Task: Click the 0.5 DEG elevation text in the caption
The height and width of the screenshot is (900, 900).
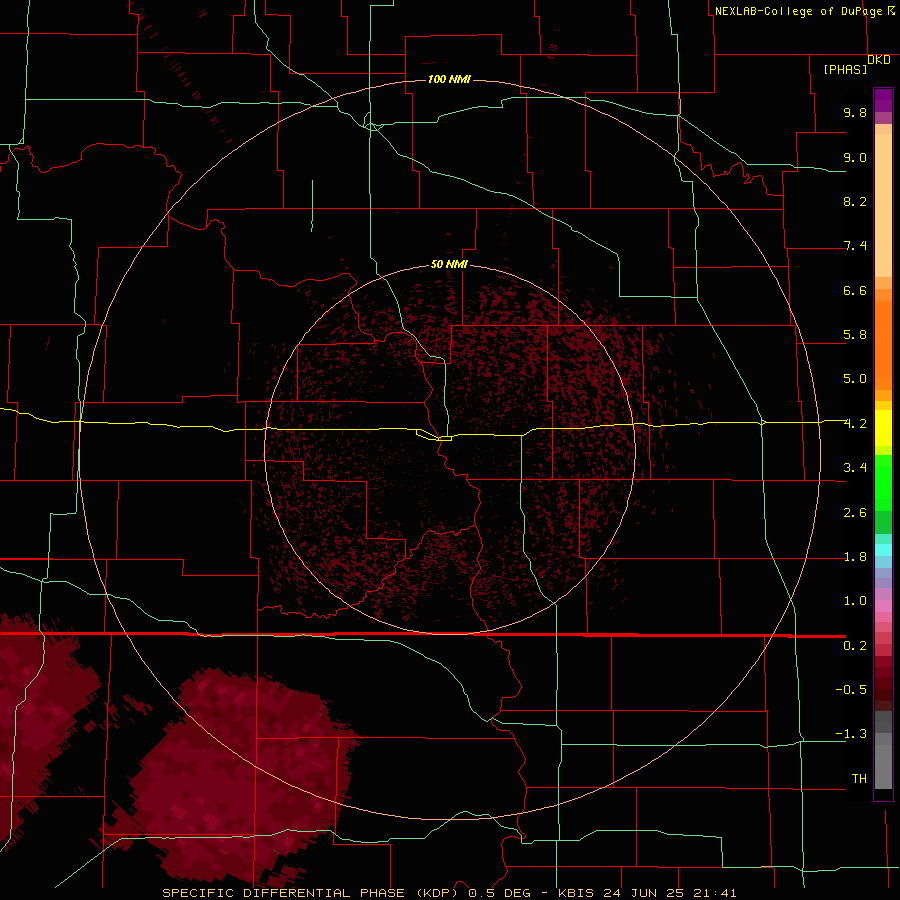Action: click(x=497, y=893)
